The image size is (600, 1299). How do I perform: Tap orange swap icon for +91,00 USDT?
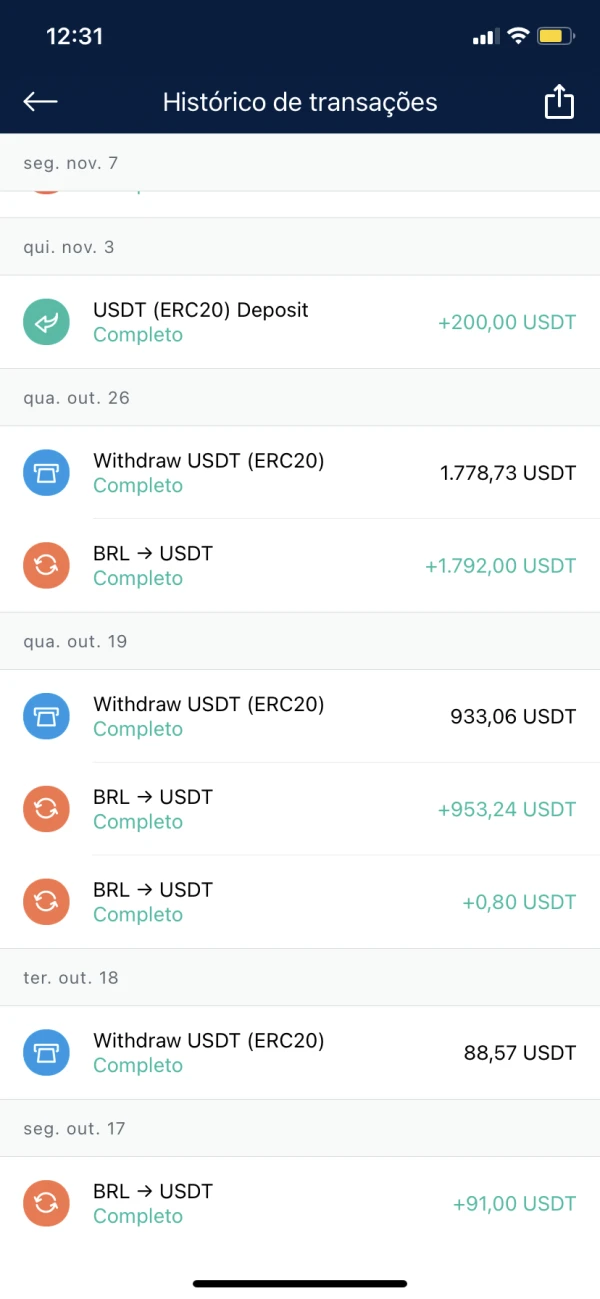46,1203
